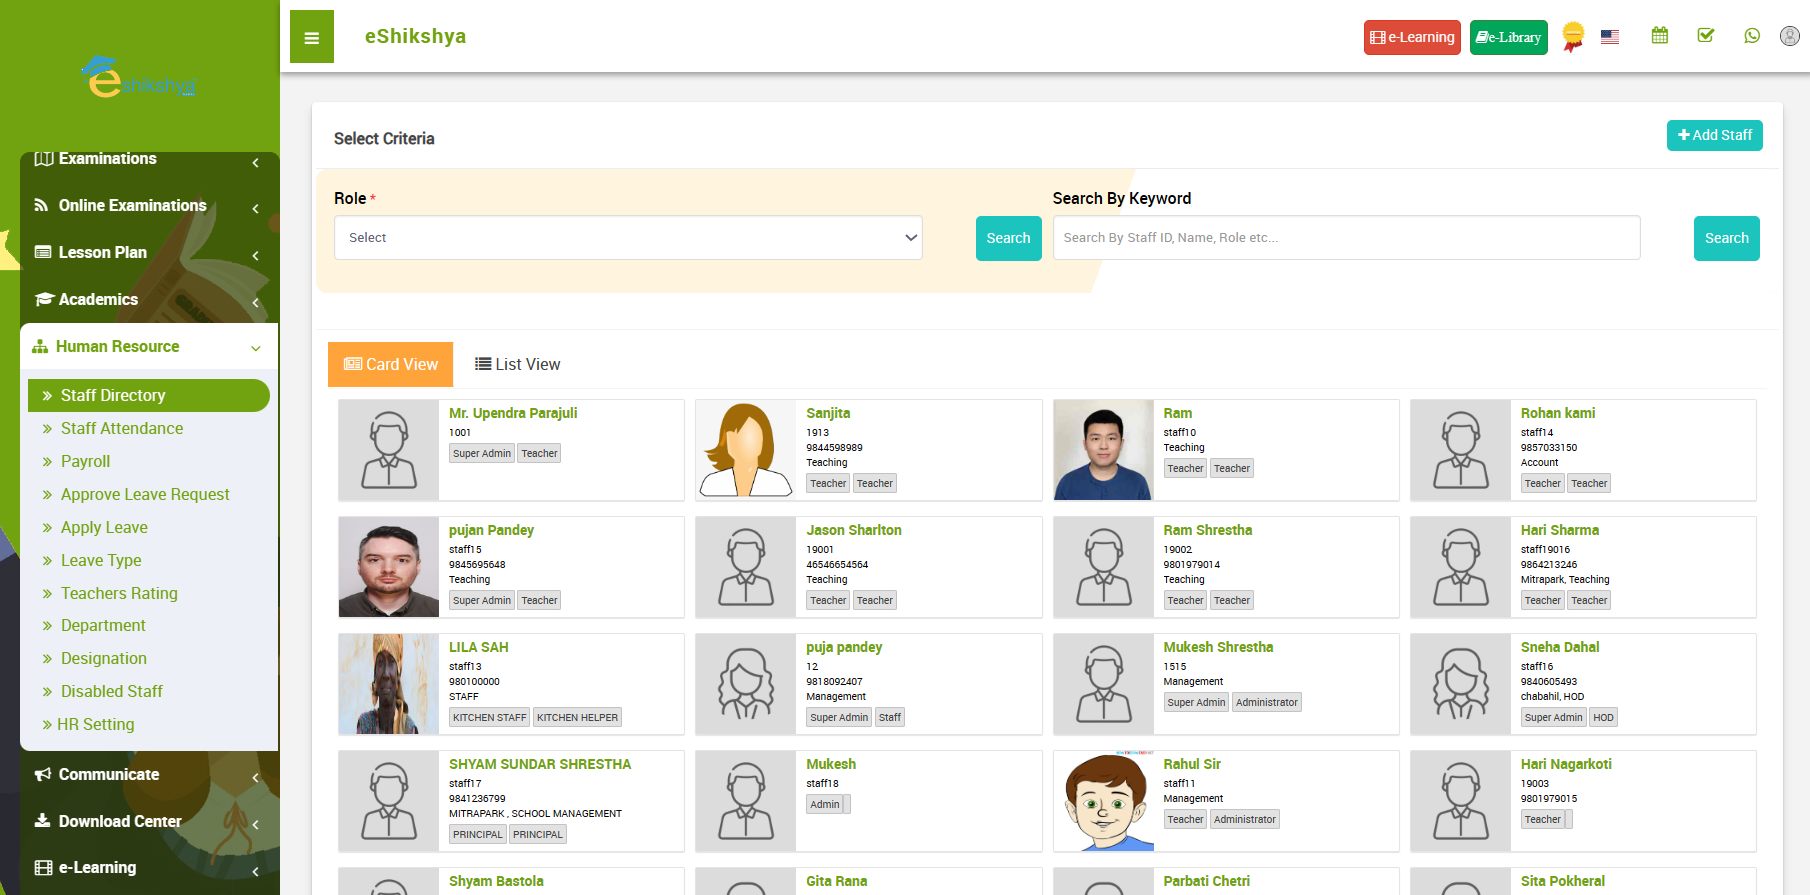Click the user profile avatar icon
Viewport: 1810px width, 895px height.
coord(1789,36)
